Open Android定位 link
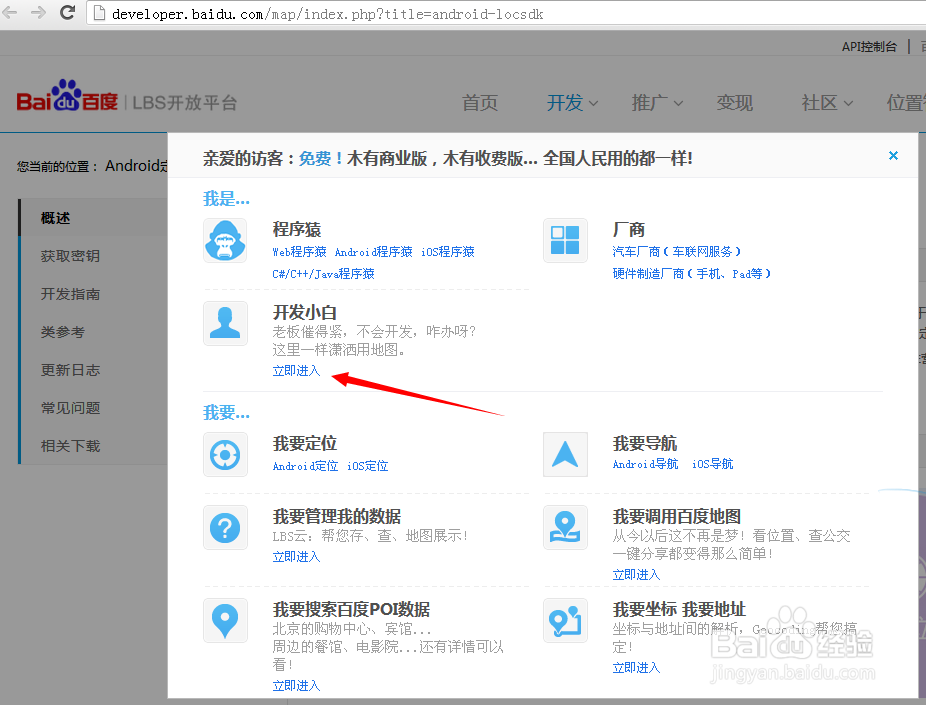Viewport: 926px width, 705px height. 305,466
